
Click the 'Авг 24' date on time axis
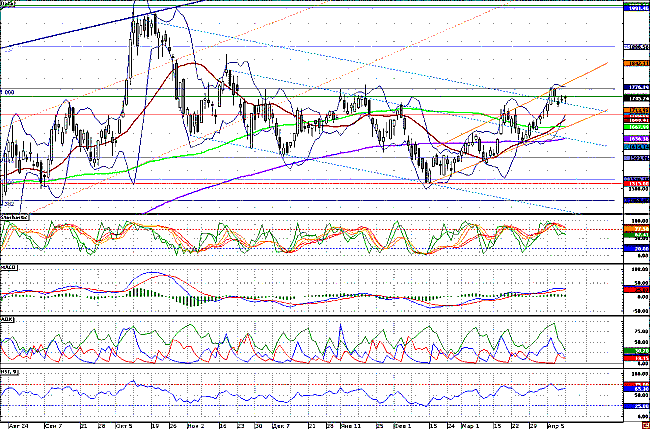click(16, 425)
